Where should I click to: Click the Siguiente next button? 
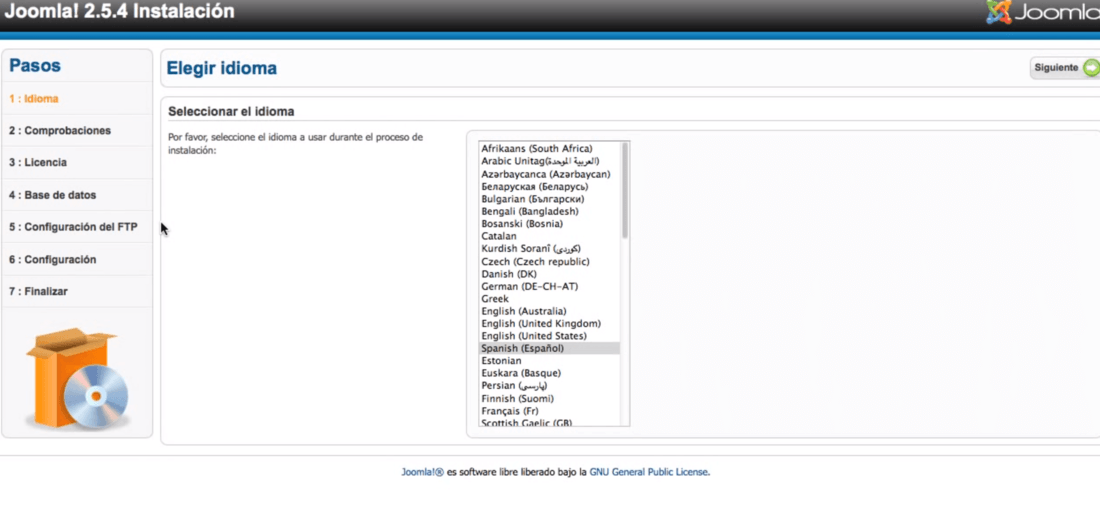[1065, 68]
